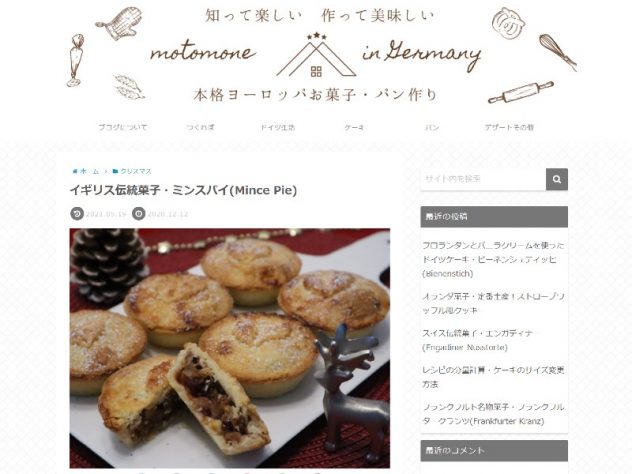
Task: Open the Frankfurter Kranz post link
Action: point(493,414)
